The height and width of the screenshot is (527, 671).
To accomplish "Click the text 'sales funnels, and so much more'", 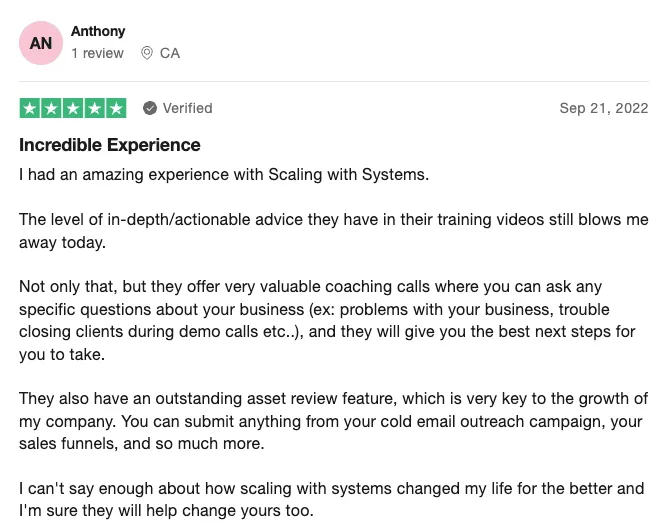I will coord(141,444).
